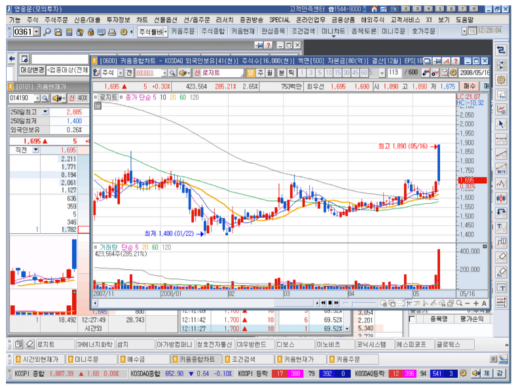Click the 매수 buy button
The image size is (517, 388).
[x=469, y=86]
